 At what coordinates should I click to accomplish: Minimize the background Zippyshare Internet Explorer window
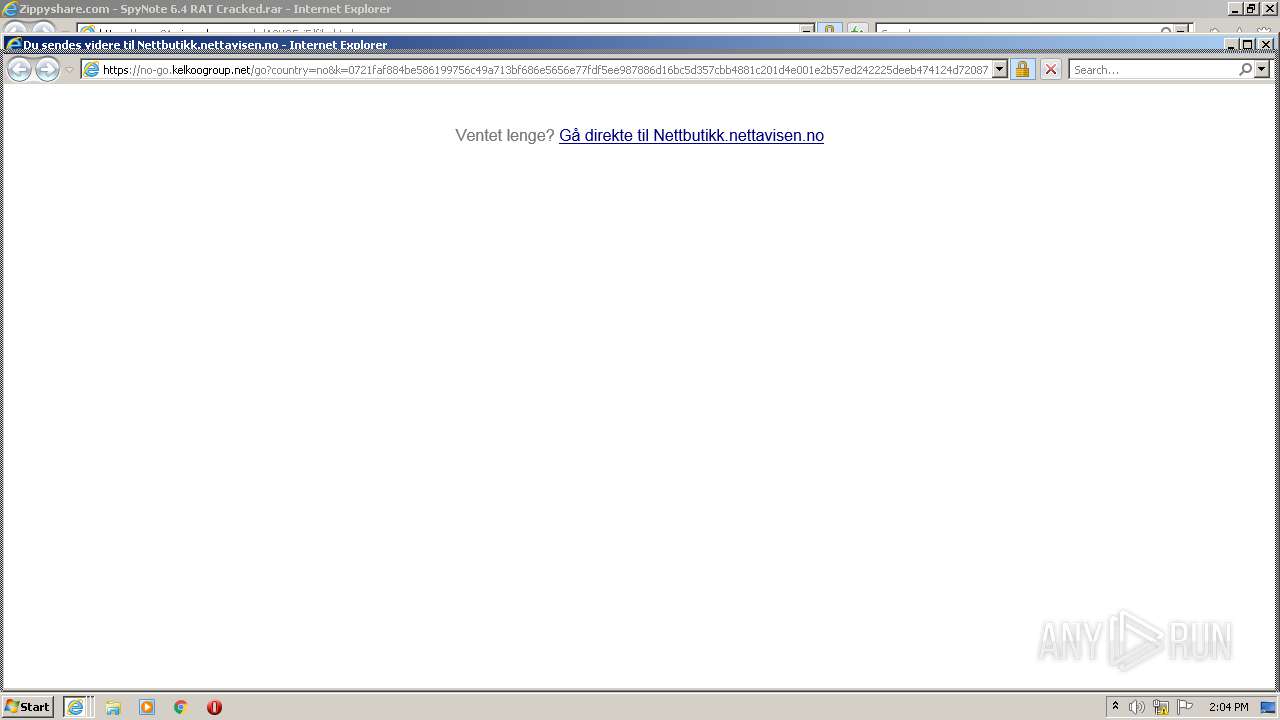tap(1235, 9)
